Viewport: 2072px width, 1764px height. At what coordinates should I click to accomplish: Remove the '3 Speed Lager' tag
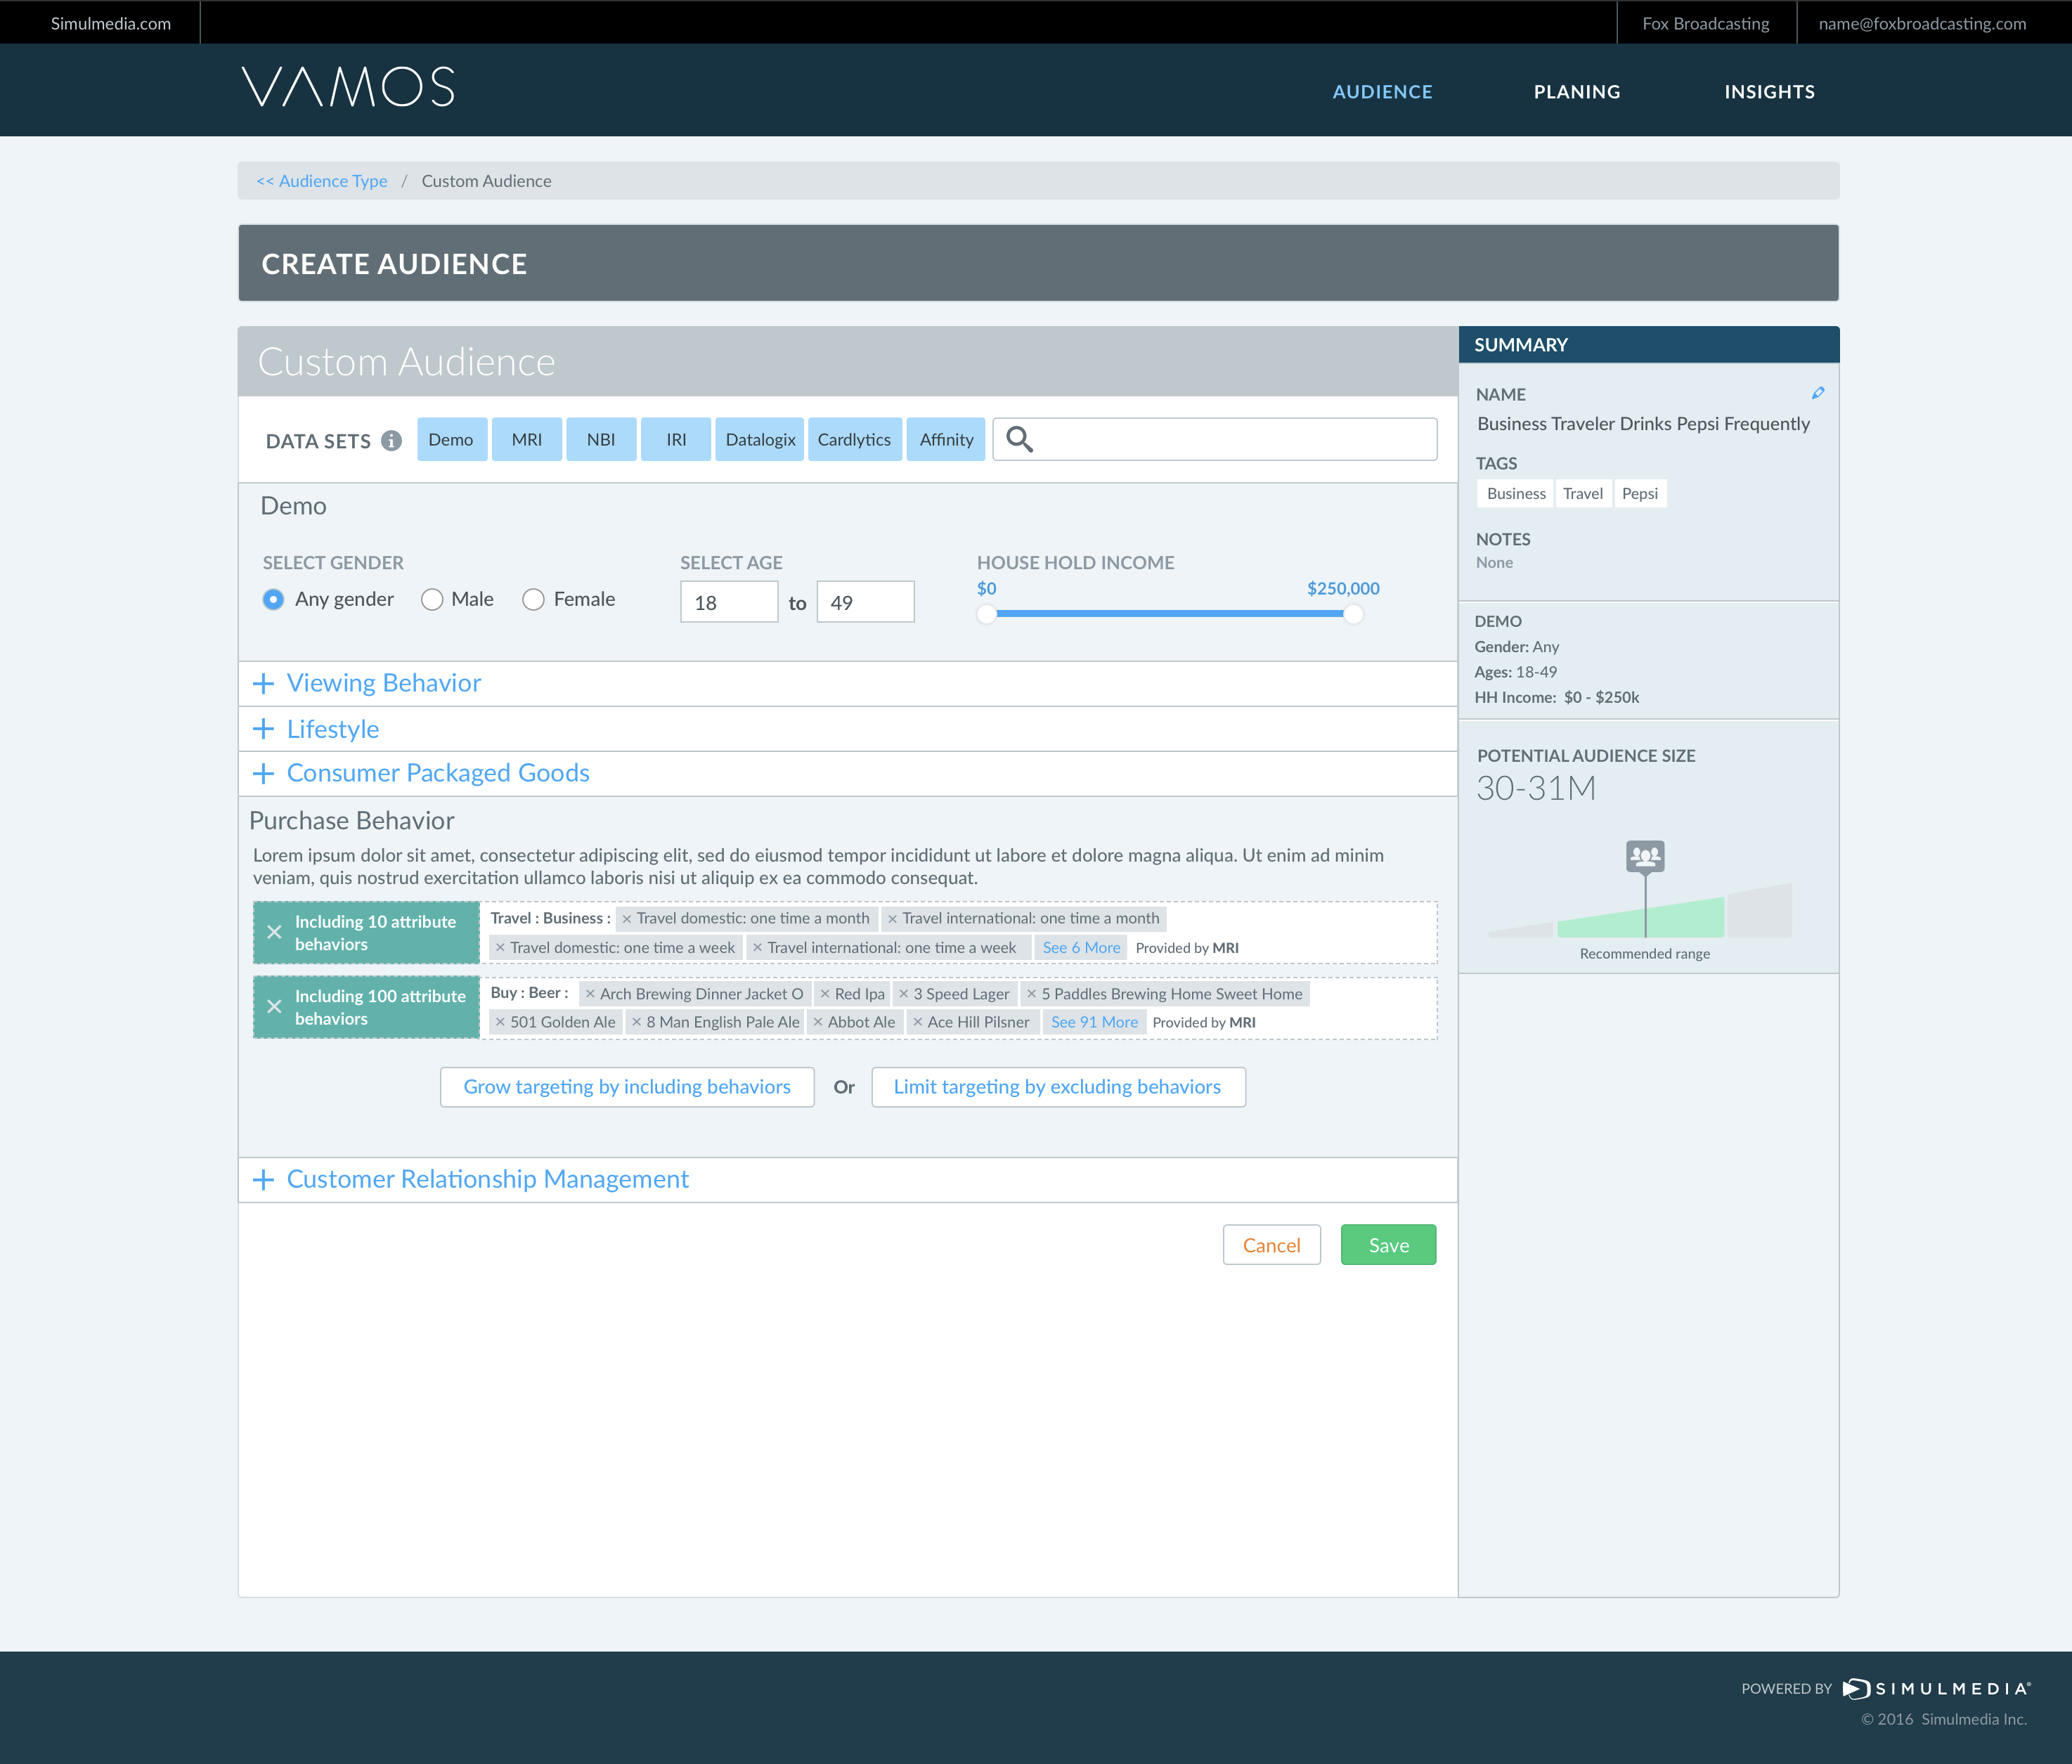[903, 994]
